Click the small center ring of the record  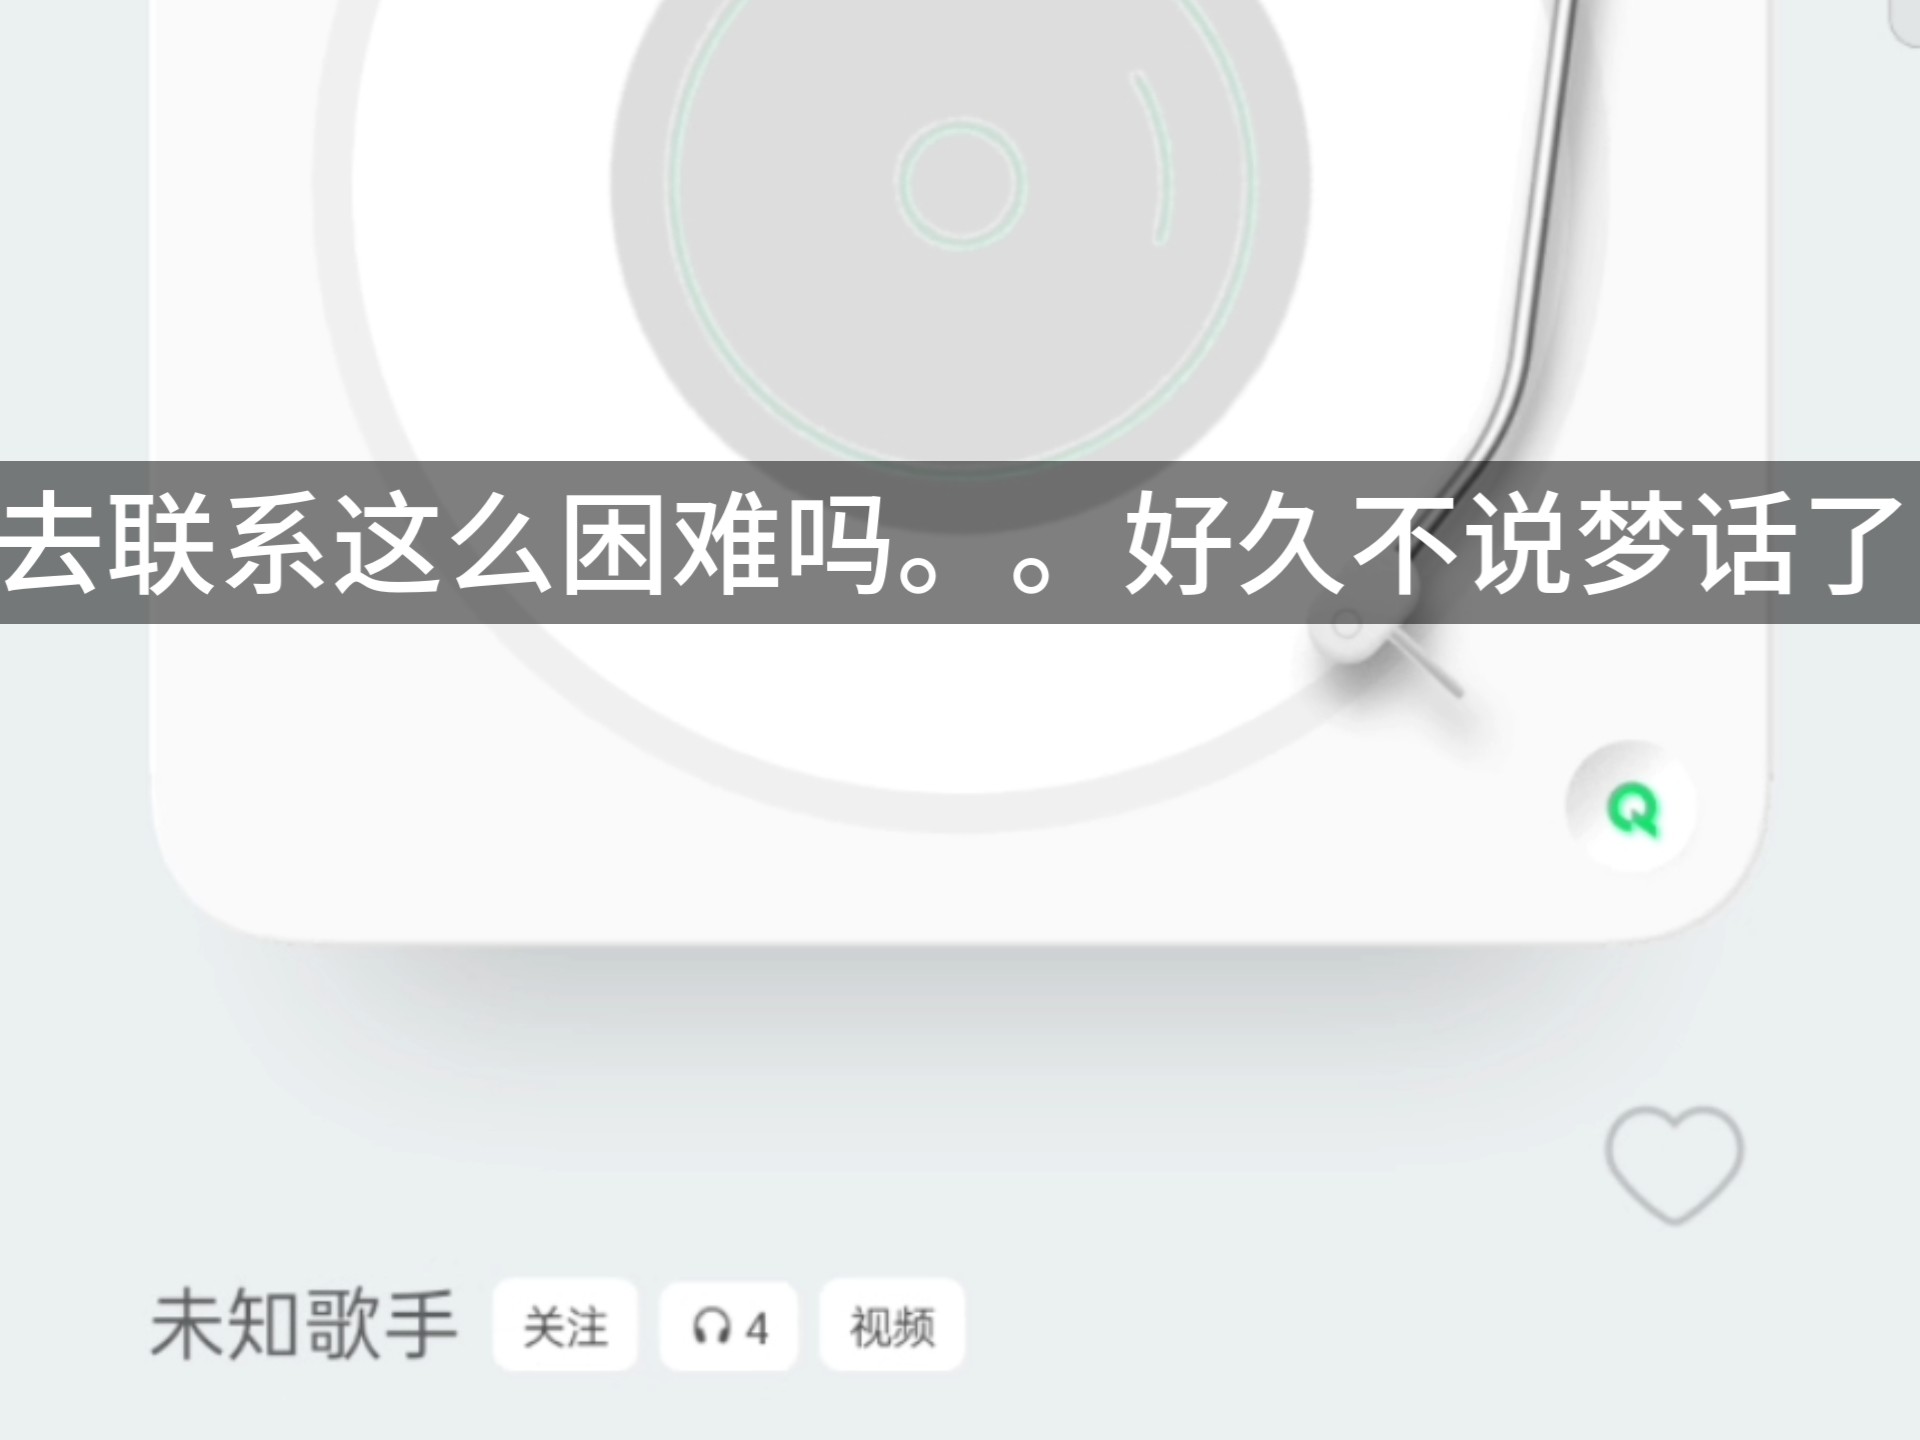pos(961,182)
